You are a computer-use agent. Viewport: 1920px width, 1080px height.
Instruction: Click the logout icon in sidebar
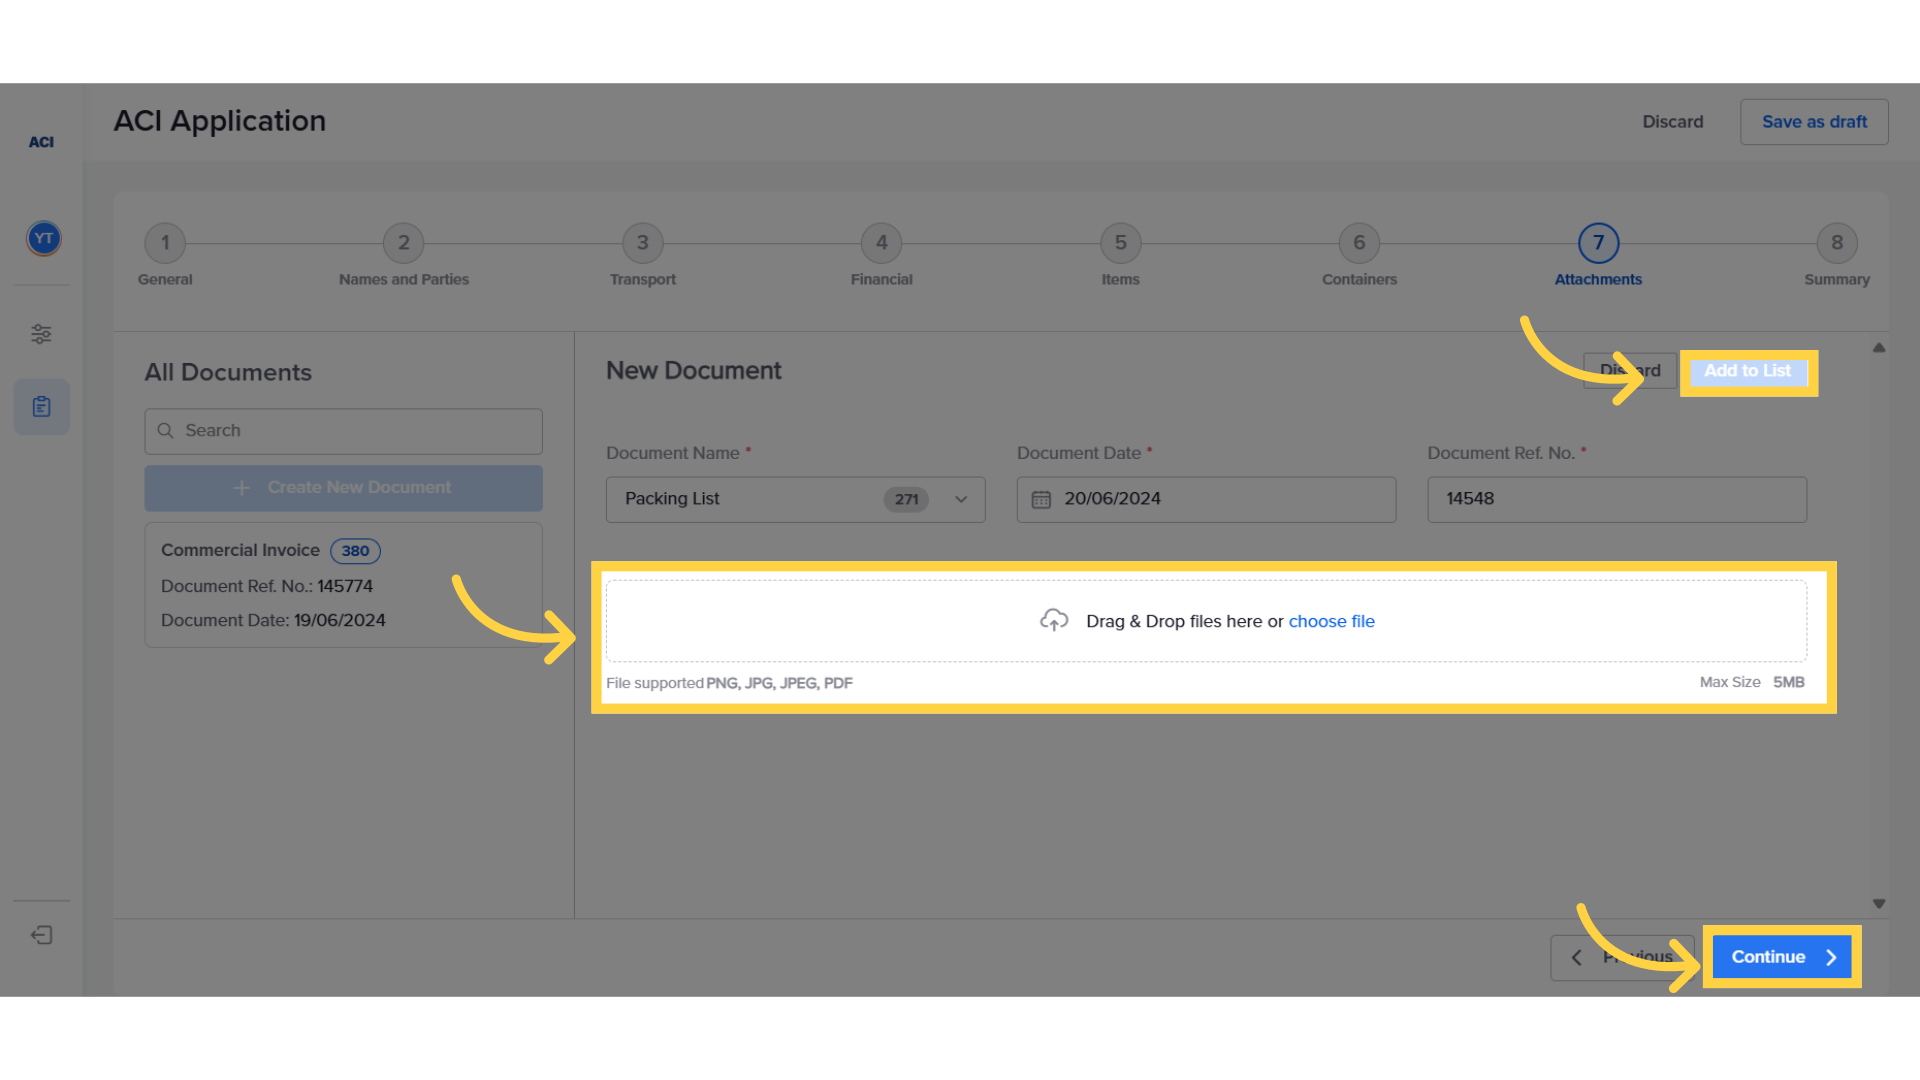41,935
